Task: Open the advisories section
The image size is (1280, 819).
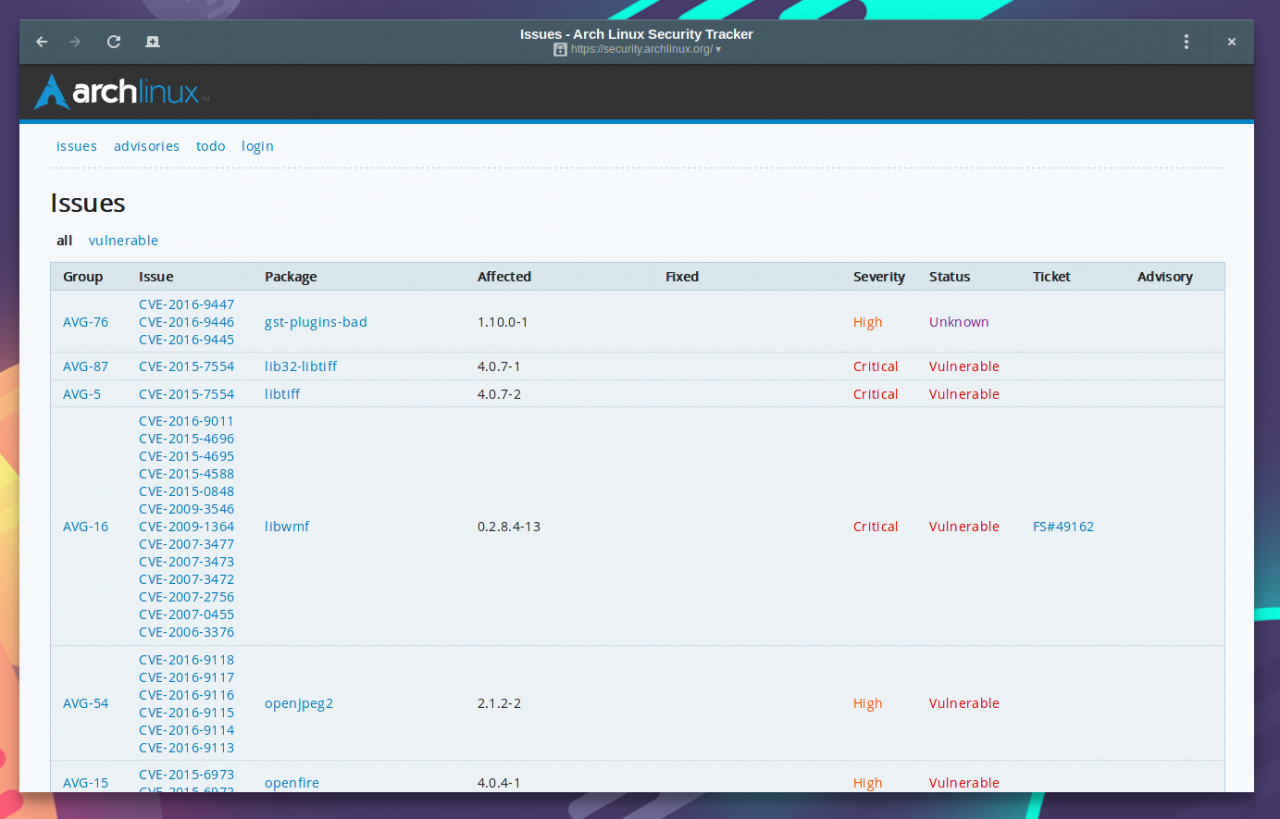Action: [146, 146]
